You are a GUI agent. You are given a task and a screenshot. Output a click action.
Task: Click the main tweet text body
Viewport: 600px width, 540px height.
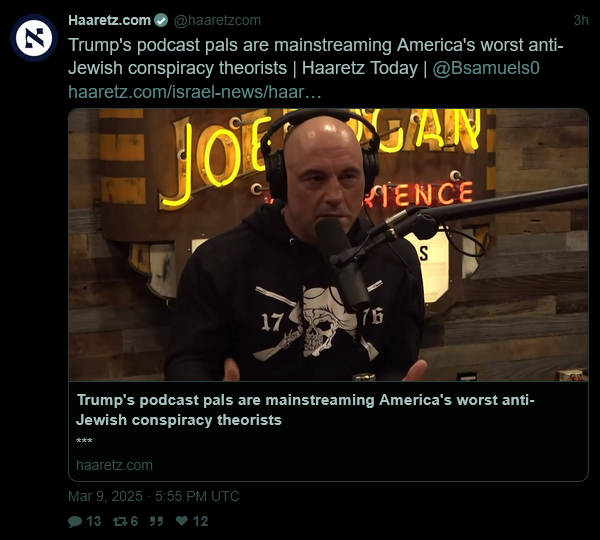click(316, 57)
